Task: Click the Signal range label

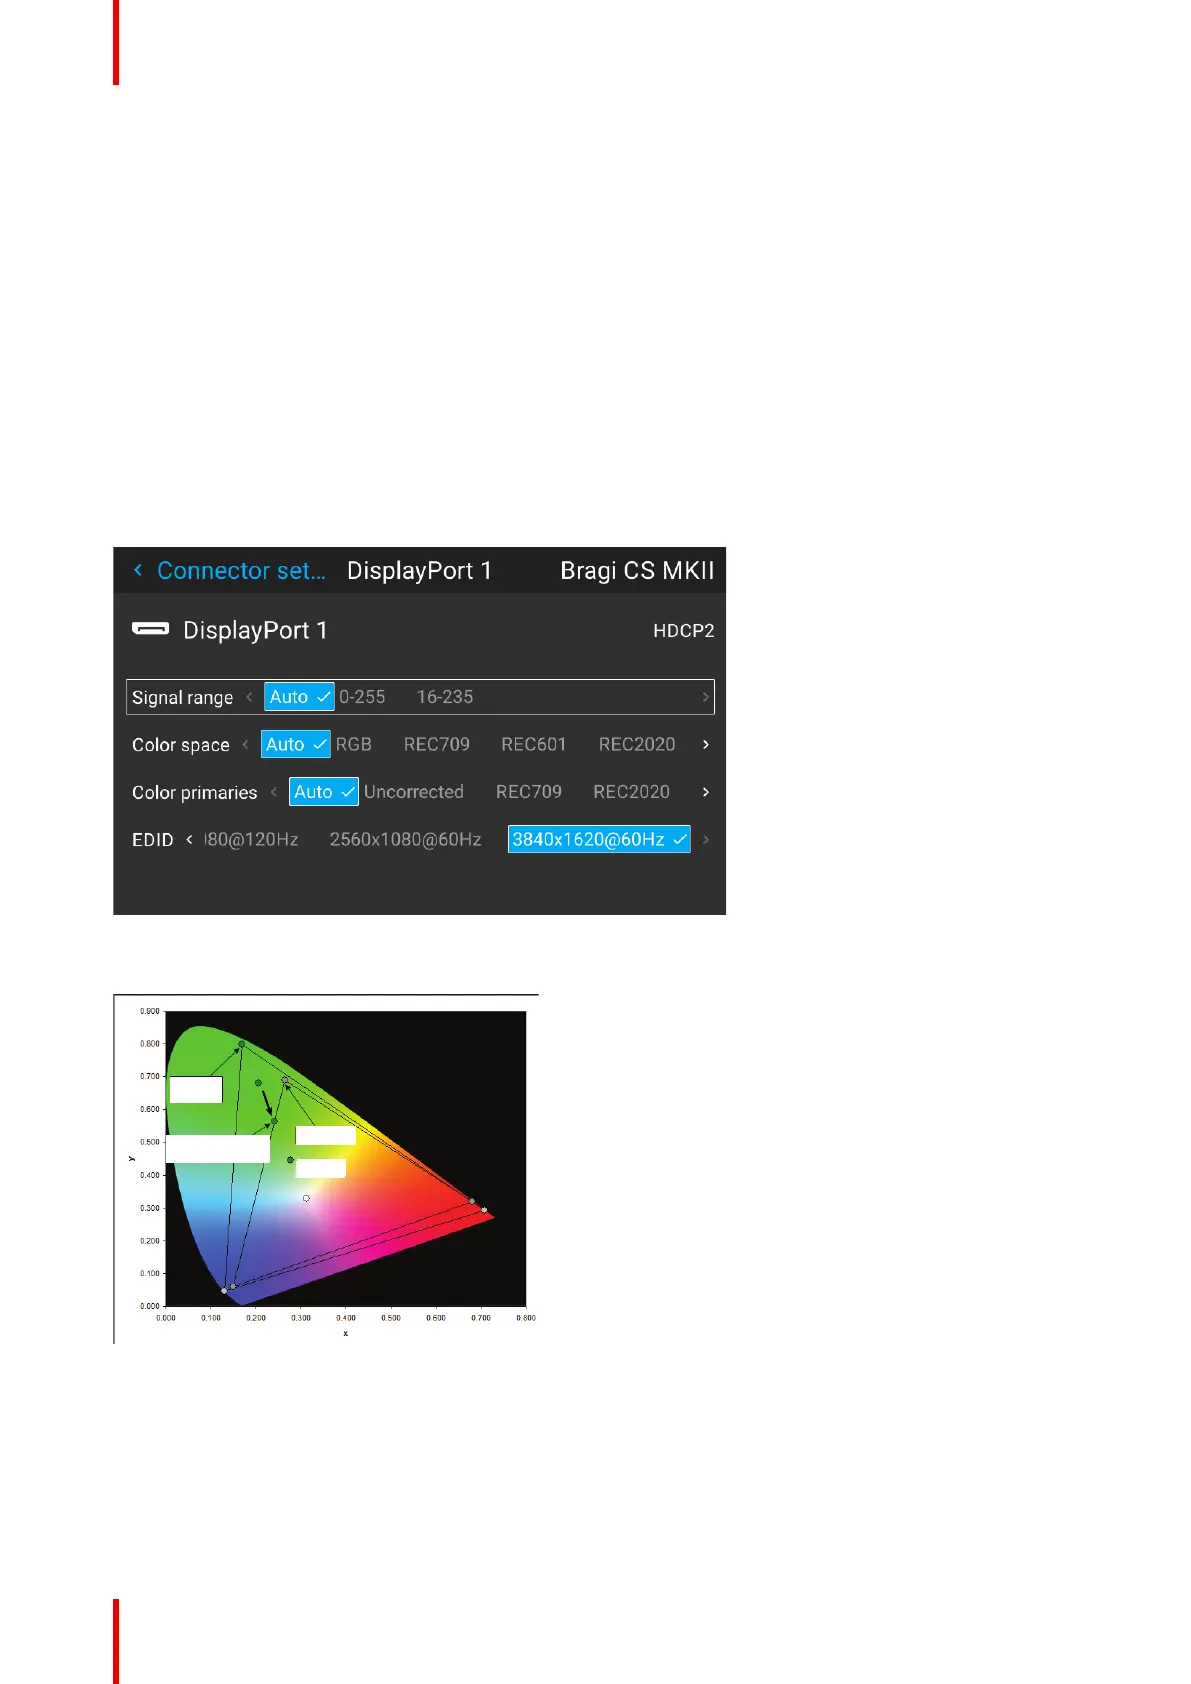Action: [182, 697]
